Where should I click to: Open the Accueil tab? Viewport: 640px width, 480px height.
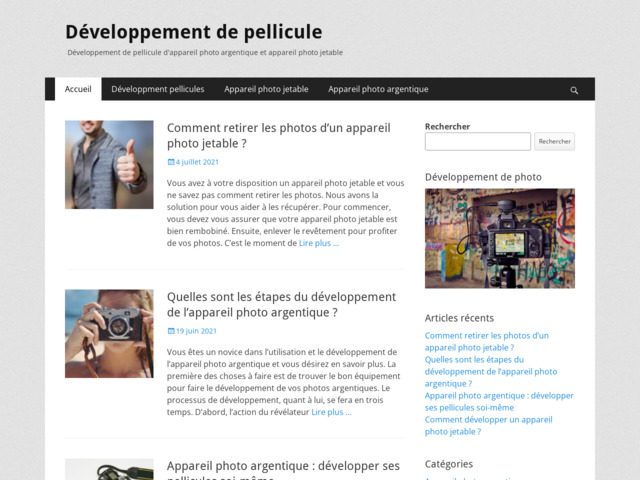click(78, 89)
